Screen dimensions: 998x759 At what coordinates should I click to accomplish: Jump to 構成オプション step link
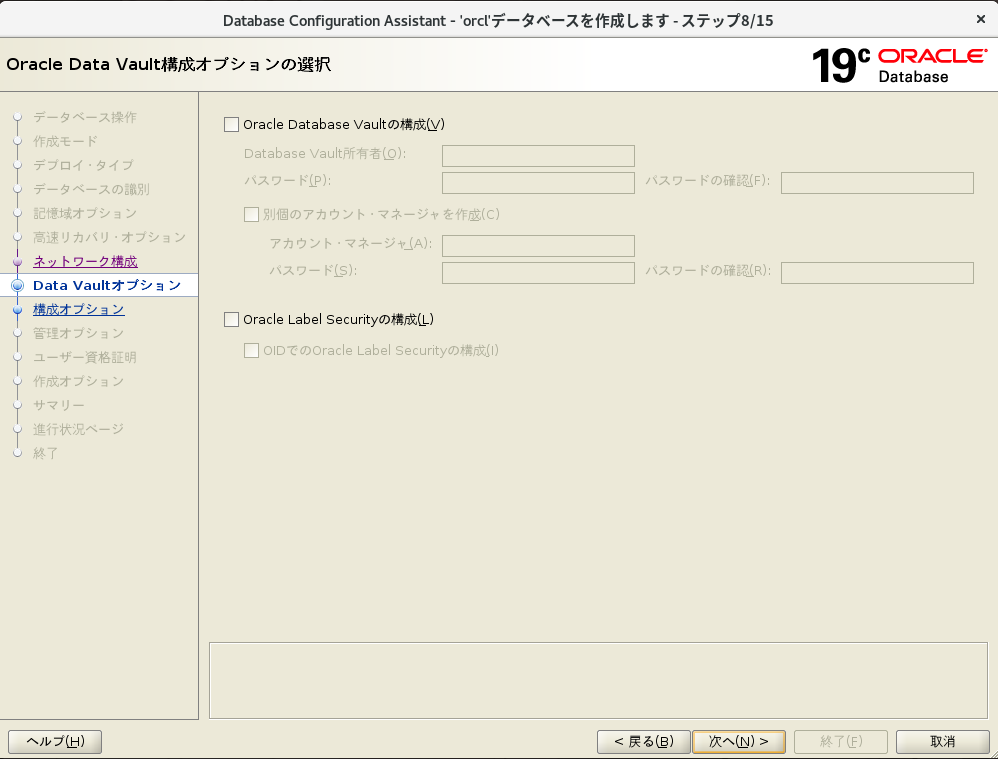point(79,310)
